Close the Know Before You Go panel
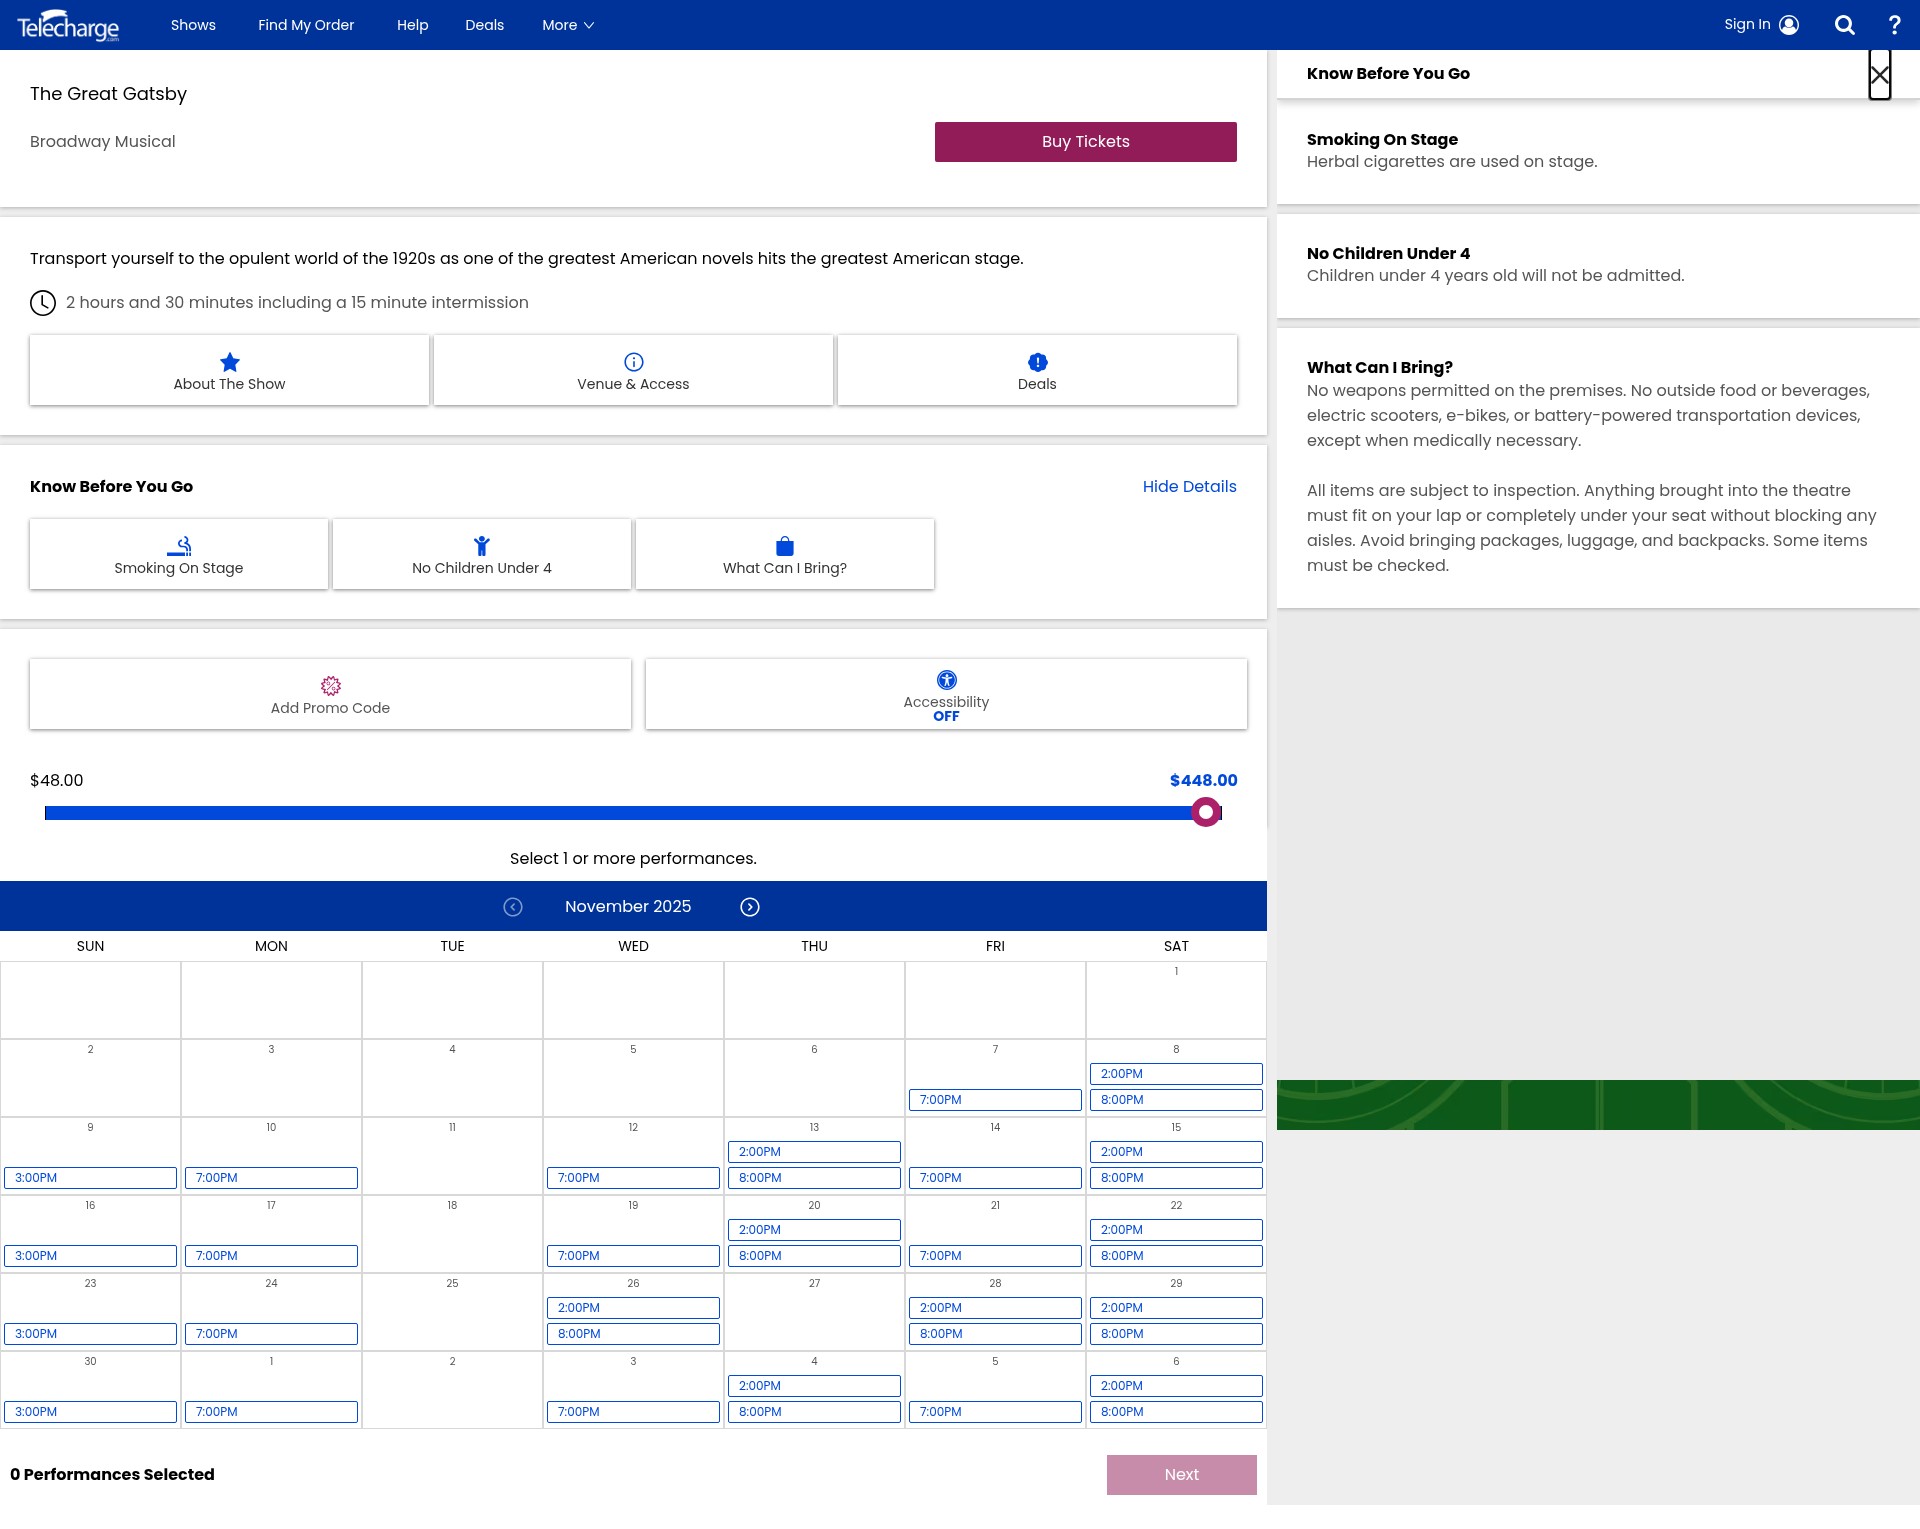This screenshot has height=1529, width=1920. [x=1880, y=75]
